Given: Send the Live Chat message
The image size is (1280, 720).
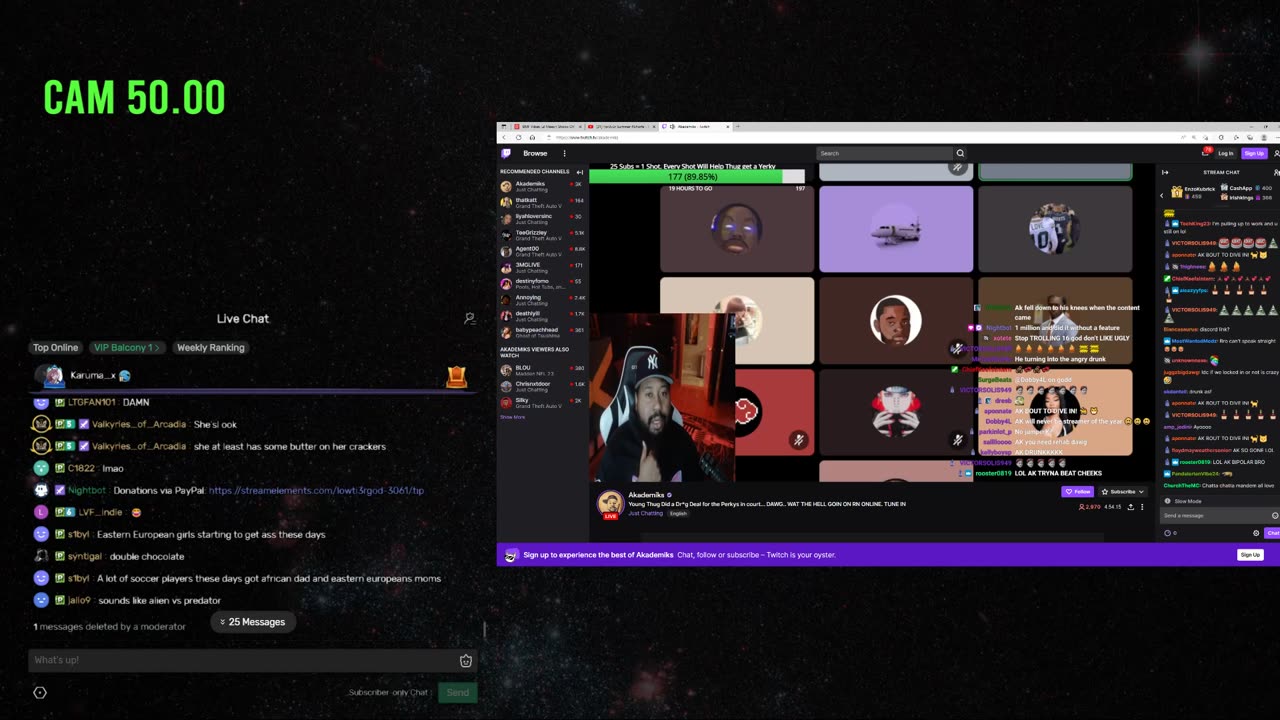Looking at the screenshot, I should coord(458,692).
